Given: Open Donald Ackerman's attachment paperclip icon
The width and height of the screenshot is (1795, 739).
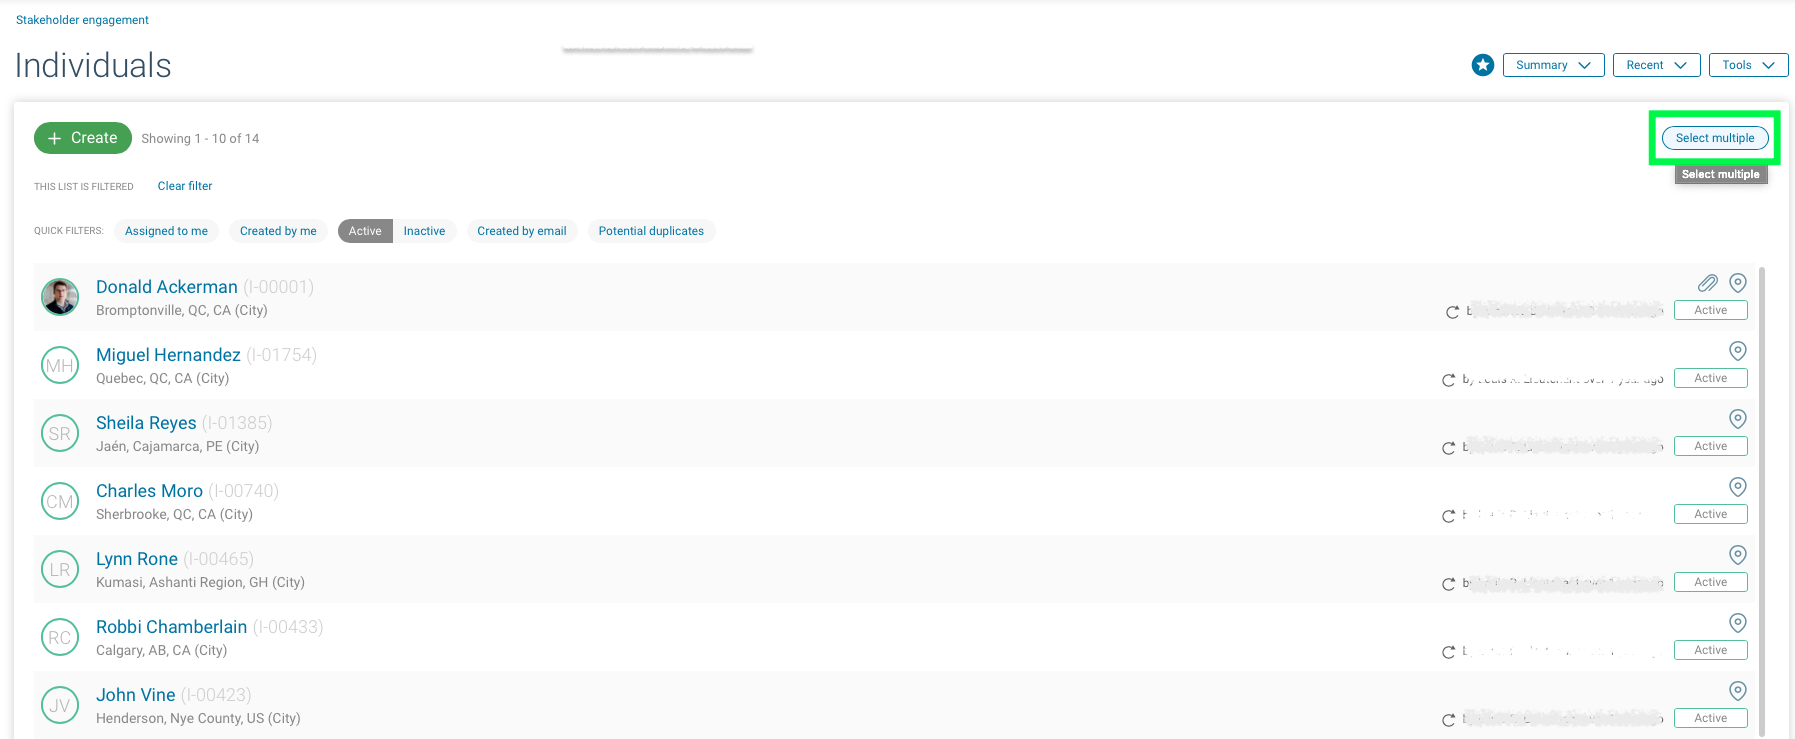Looking at the screenshot, I should pyautogui.click(x=1707, y=283).
